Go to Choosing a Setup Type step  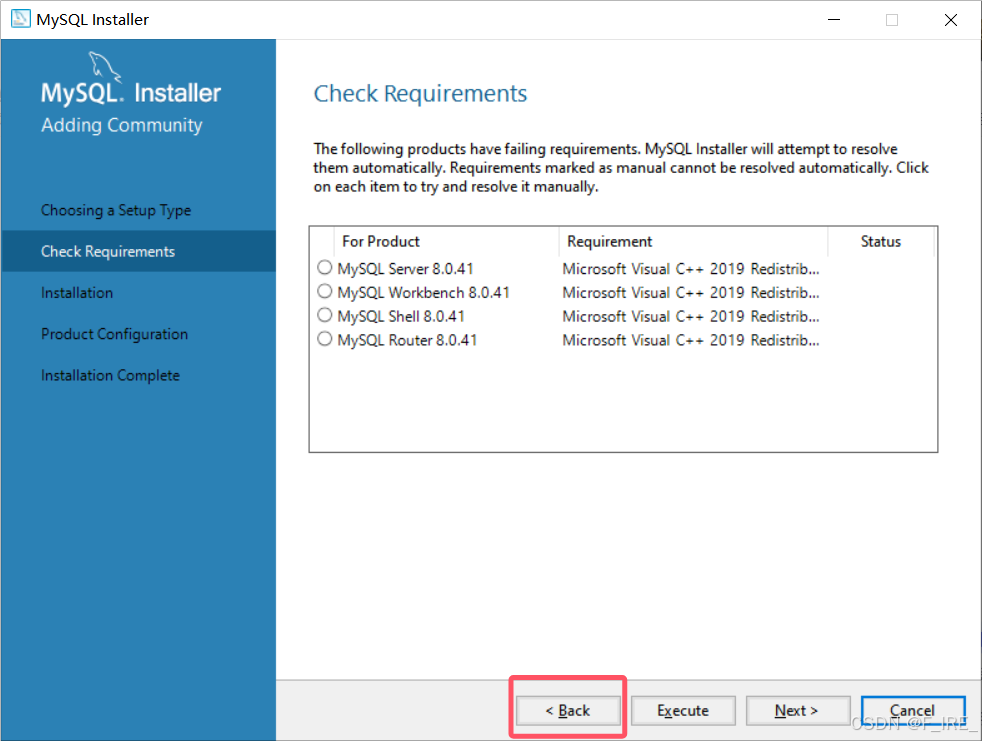pos(116,210)
